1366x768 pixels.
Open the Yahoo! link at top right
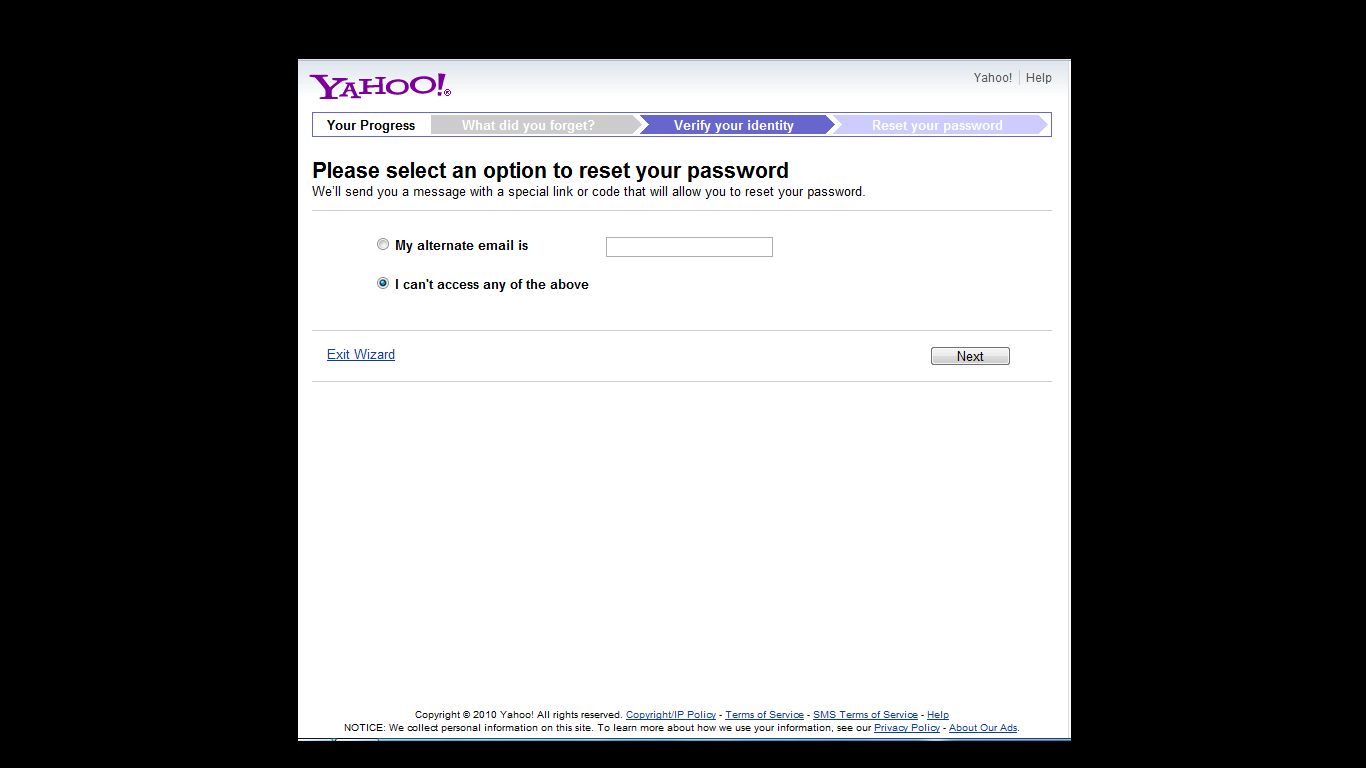click(993, 77)
